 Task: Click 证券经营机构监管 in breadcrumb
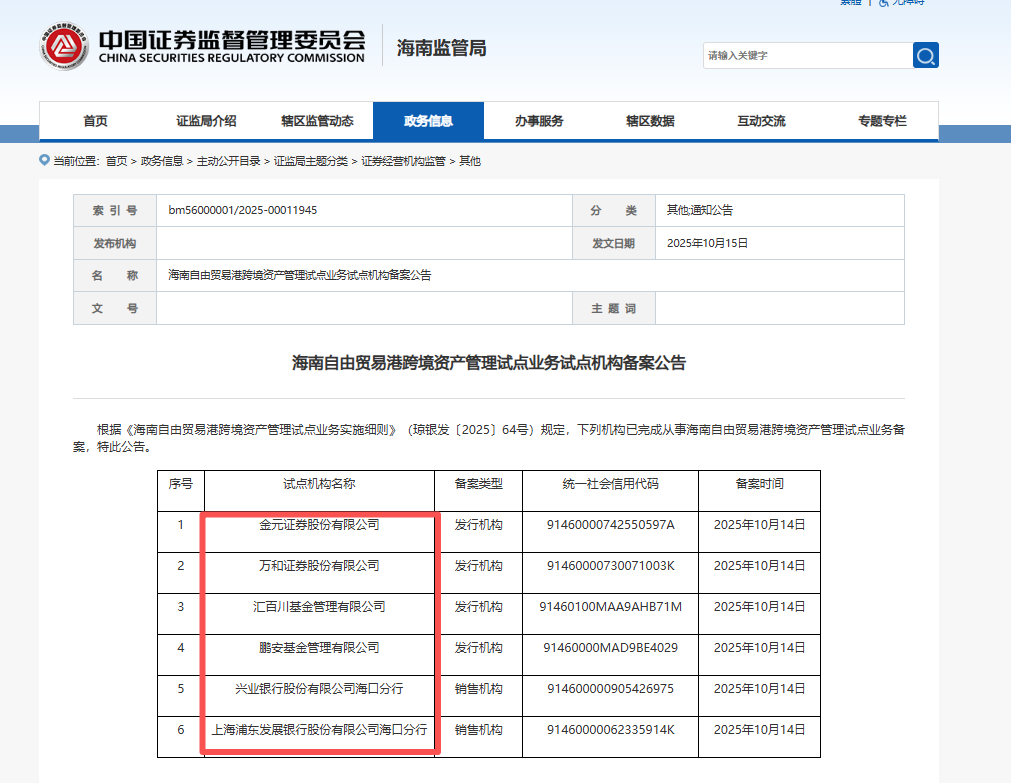coord(403,161)
